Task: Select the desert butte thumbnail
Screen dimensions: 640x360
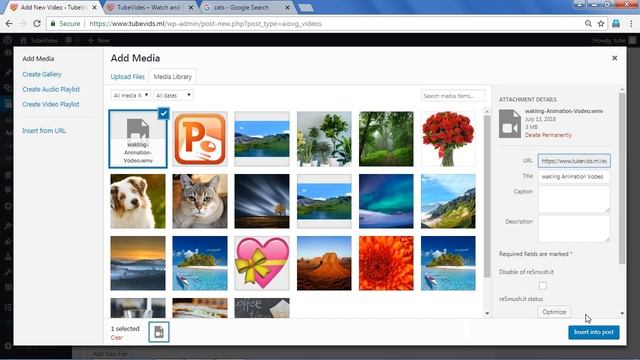Action: [324, 263]
